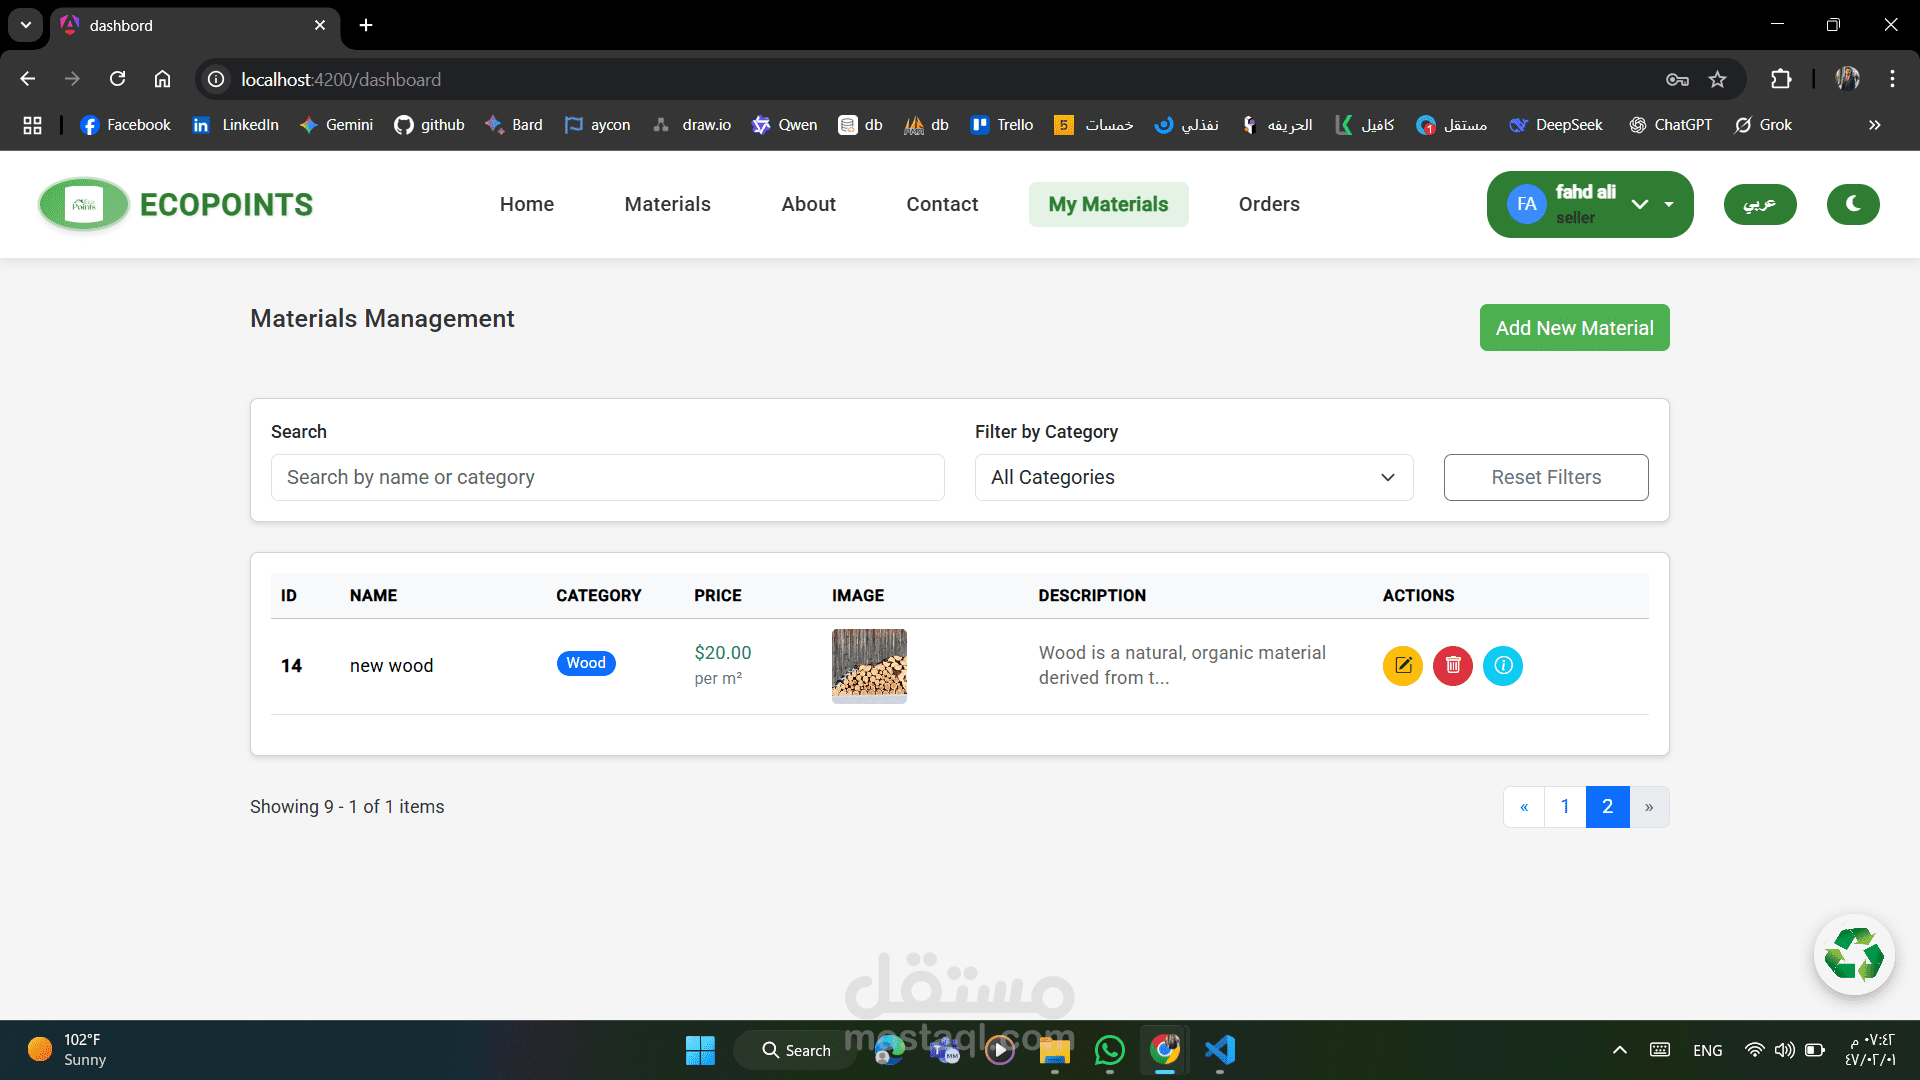Open Trello bookmark

coord(1002,125)
